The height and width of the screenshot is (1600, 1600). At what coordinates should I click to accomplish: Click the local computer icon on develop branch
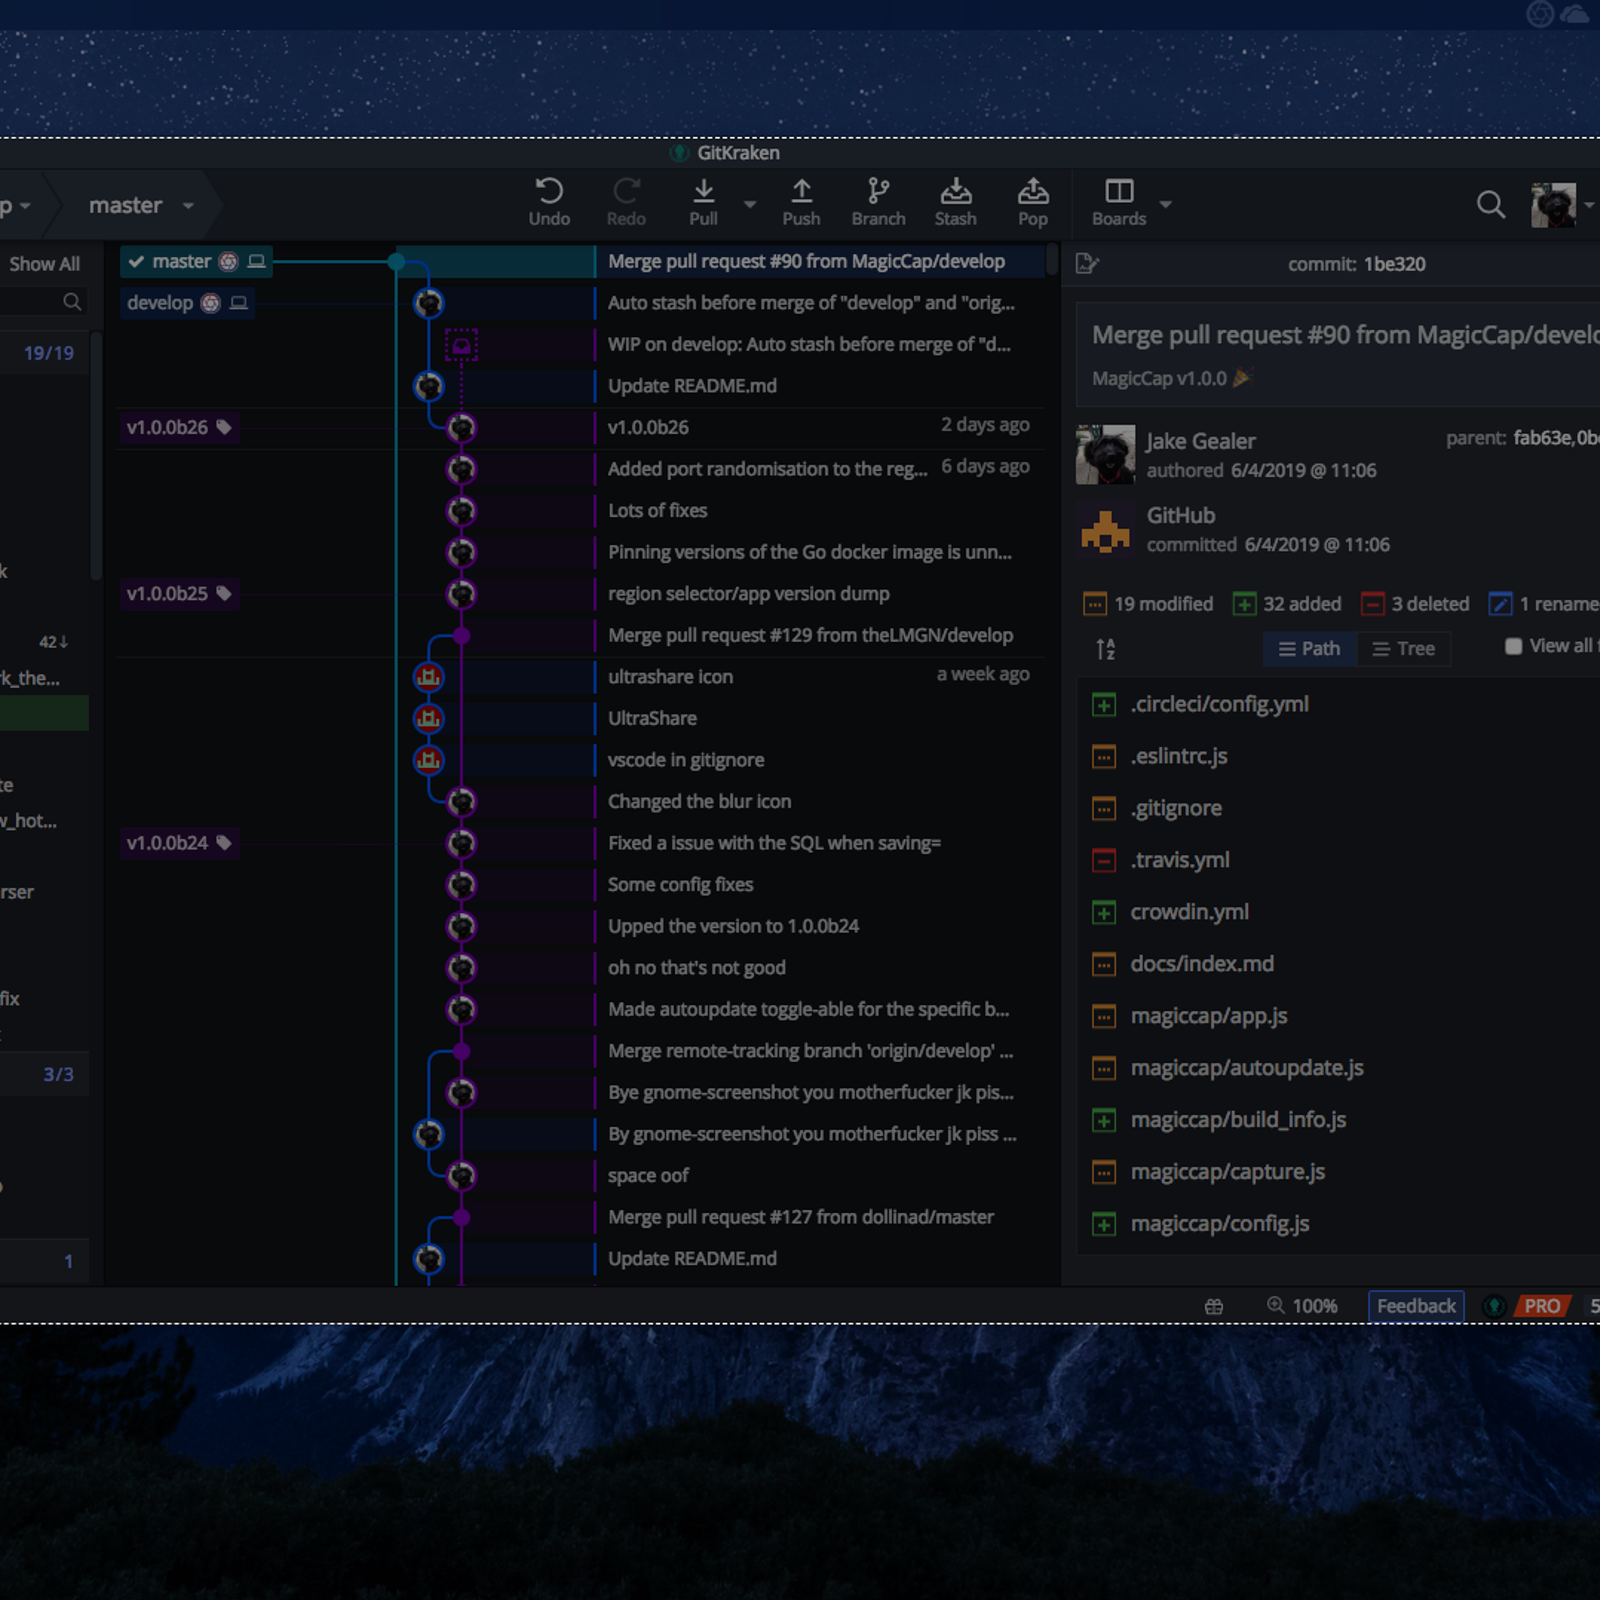[239, 303]
